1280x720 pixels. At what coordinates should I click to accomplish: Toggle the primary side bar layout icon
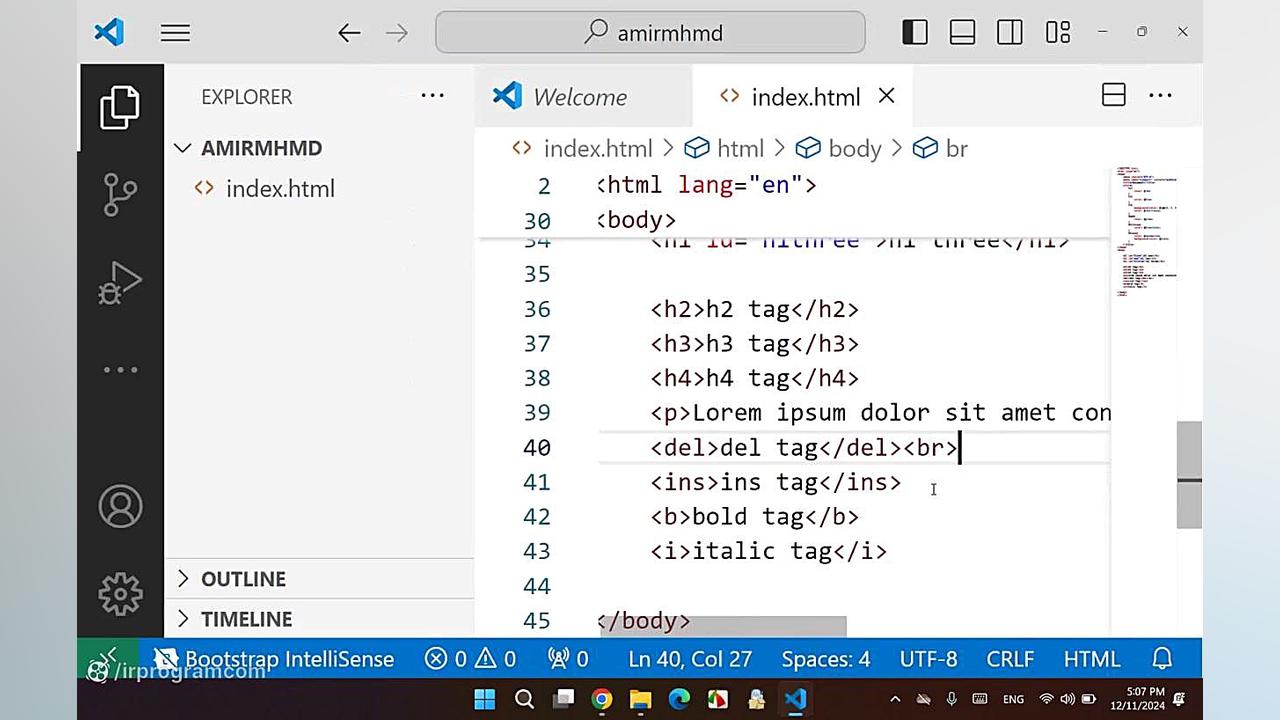coord(915,32)
